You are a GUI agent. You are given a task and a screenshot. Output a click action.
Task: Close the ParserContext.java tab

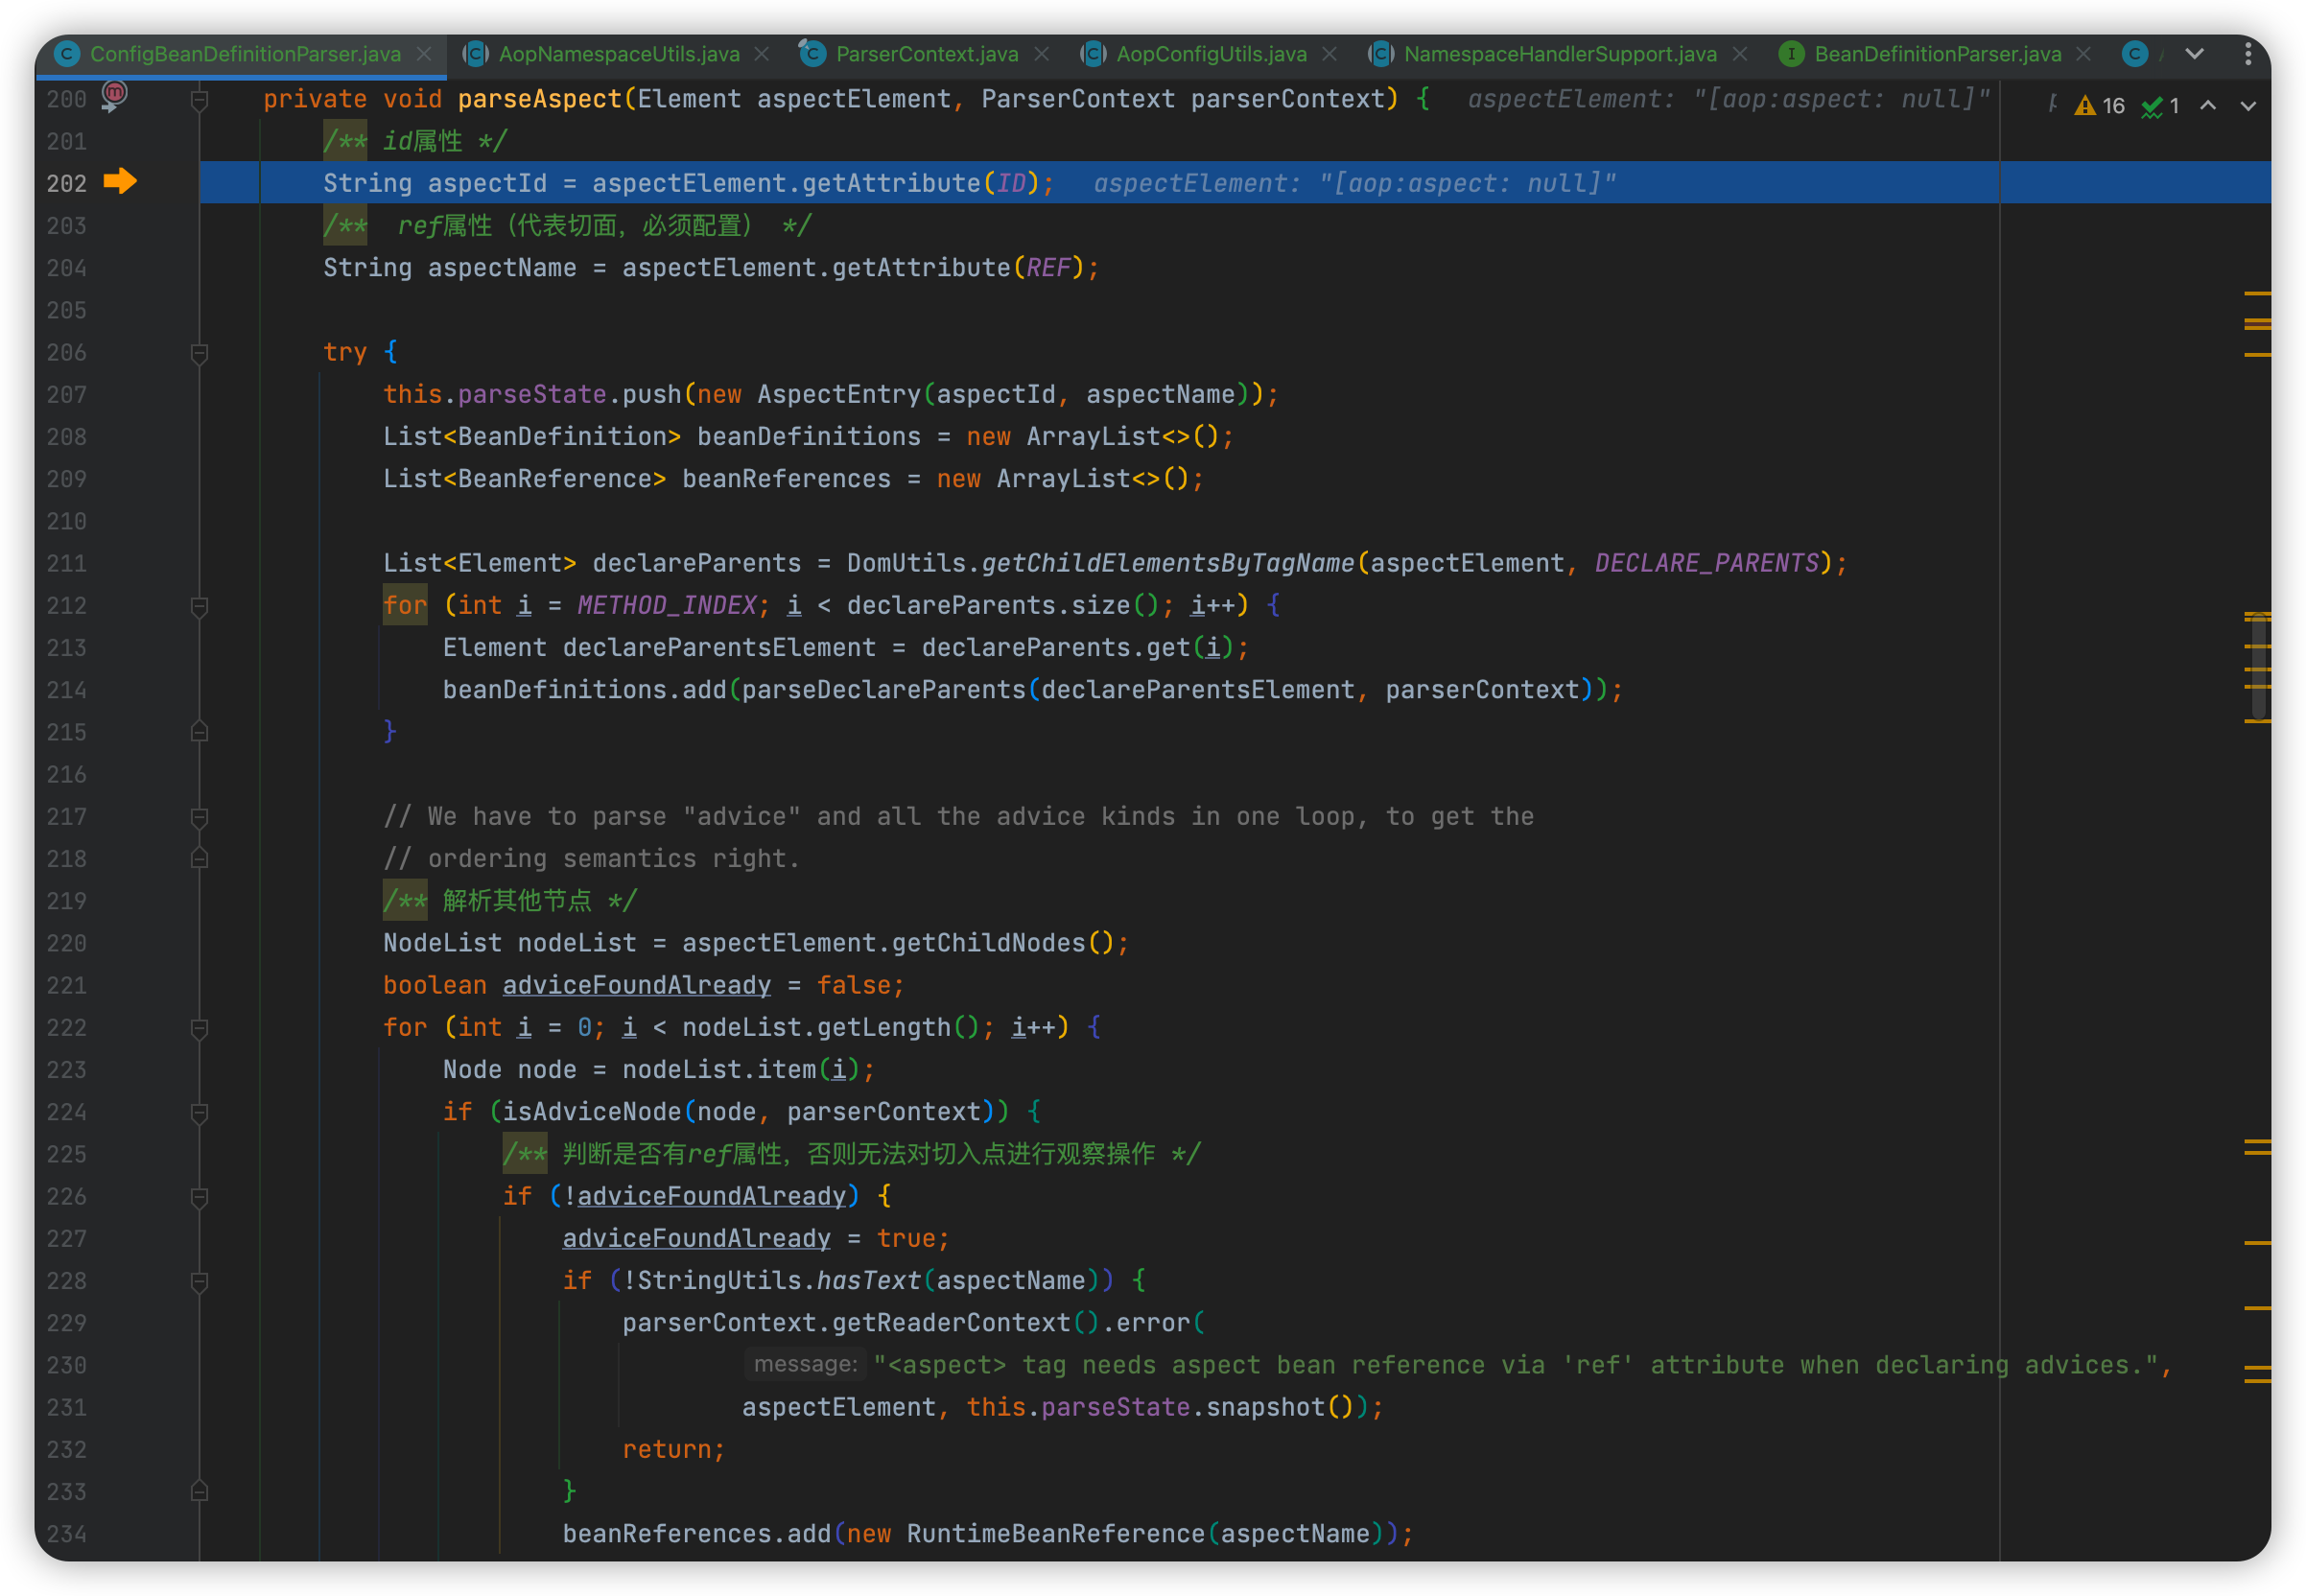tap(1041, 54)
